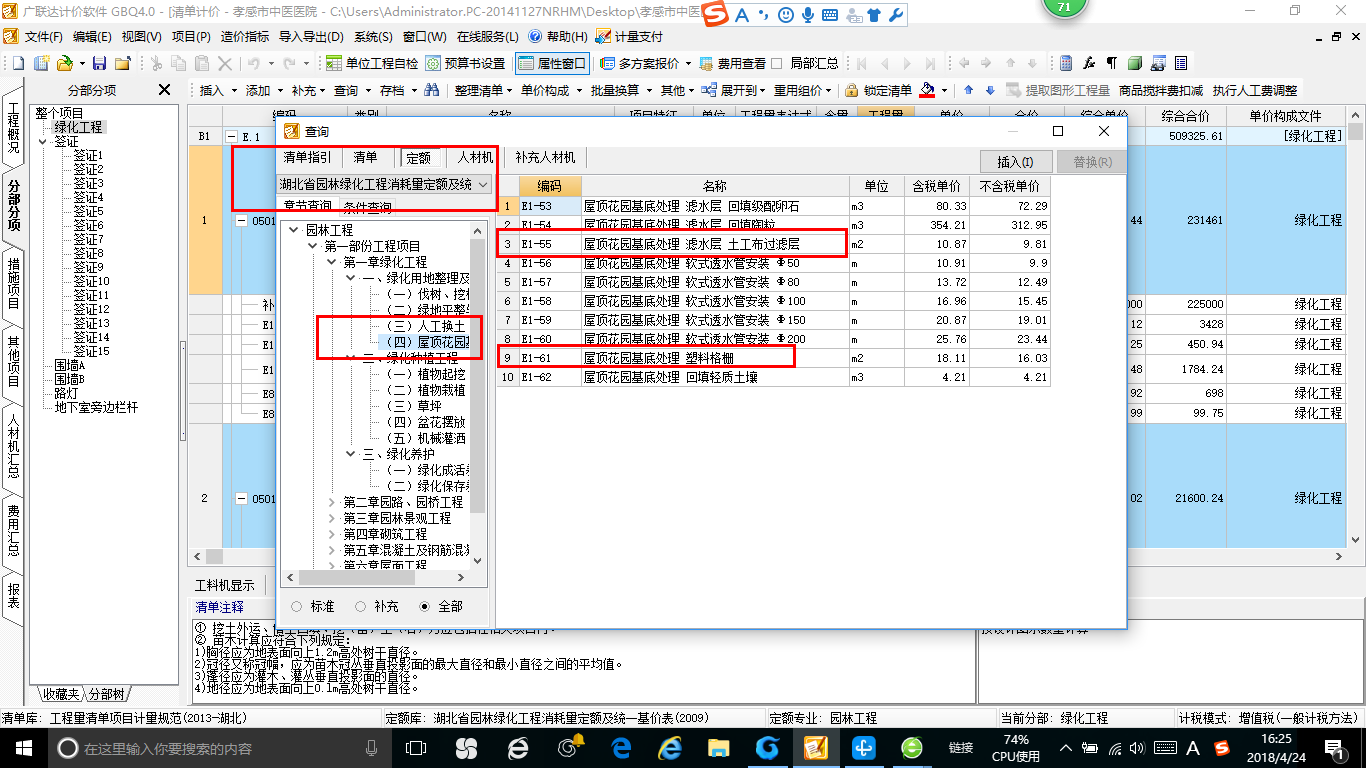Collapse 第一部份工程项目 tree node

coord(313,246)
